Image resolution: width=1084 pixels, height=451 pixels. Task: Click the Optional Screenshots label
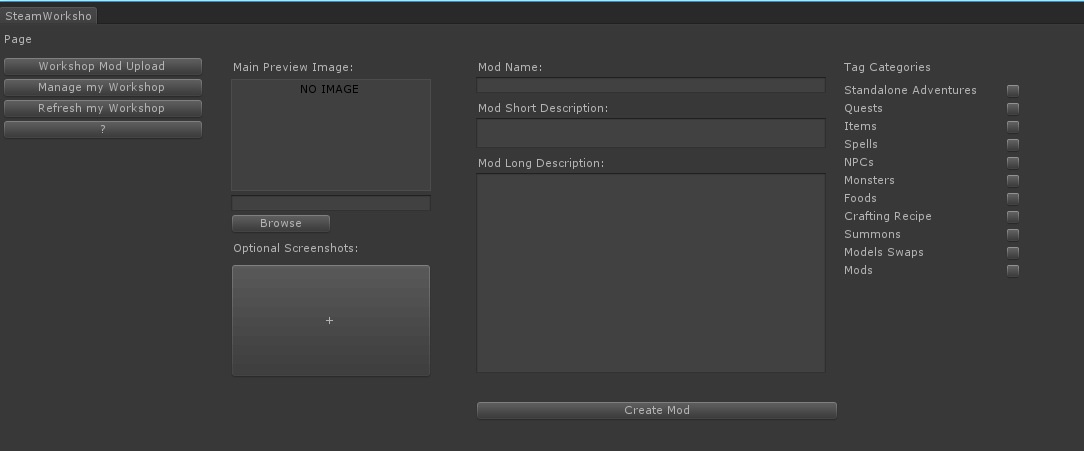[295, 248]
